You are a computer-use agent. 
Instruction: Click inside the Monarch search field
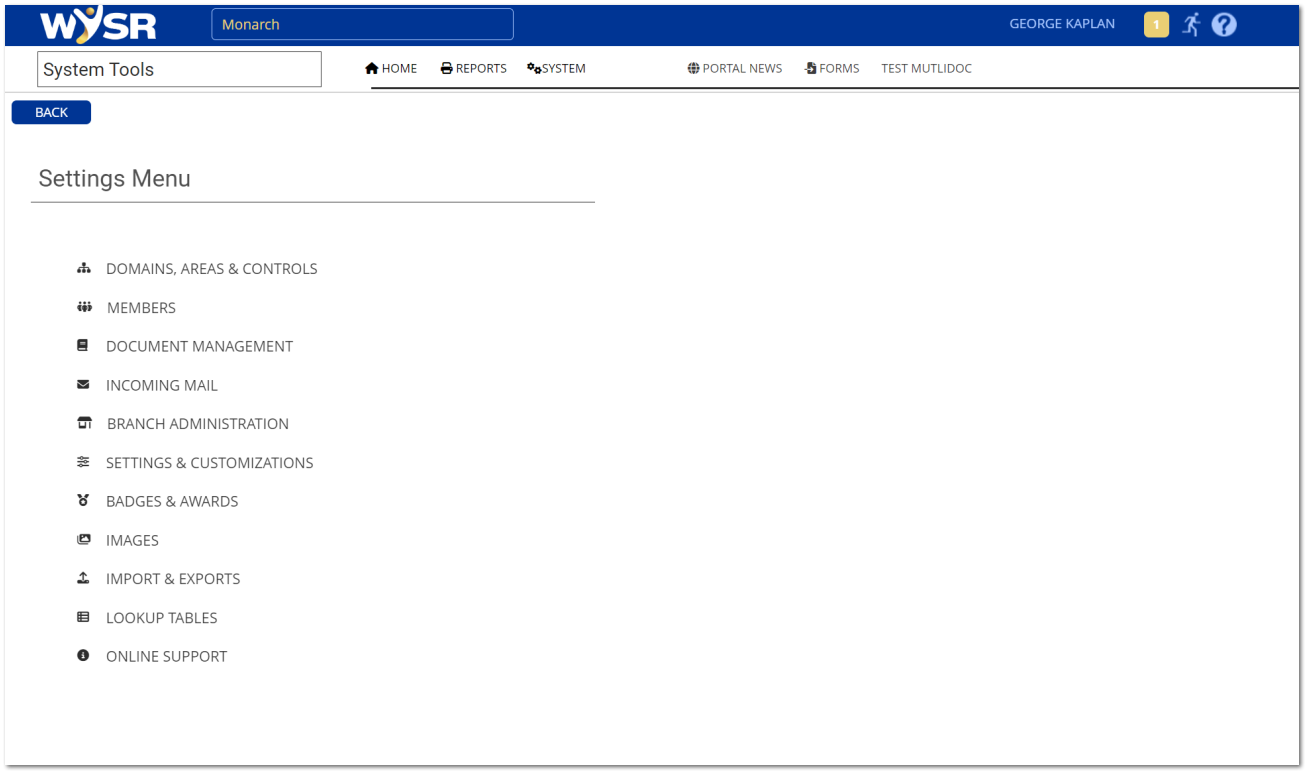tap(362, 23)
